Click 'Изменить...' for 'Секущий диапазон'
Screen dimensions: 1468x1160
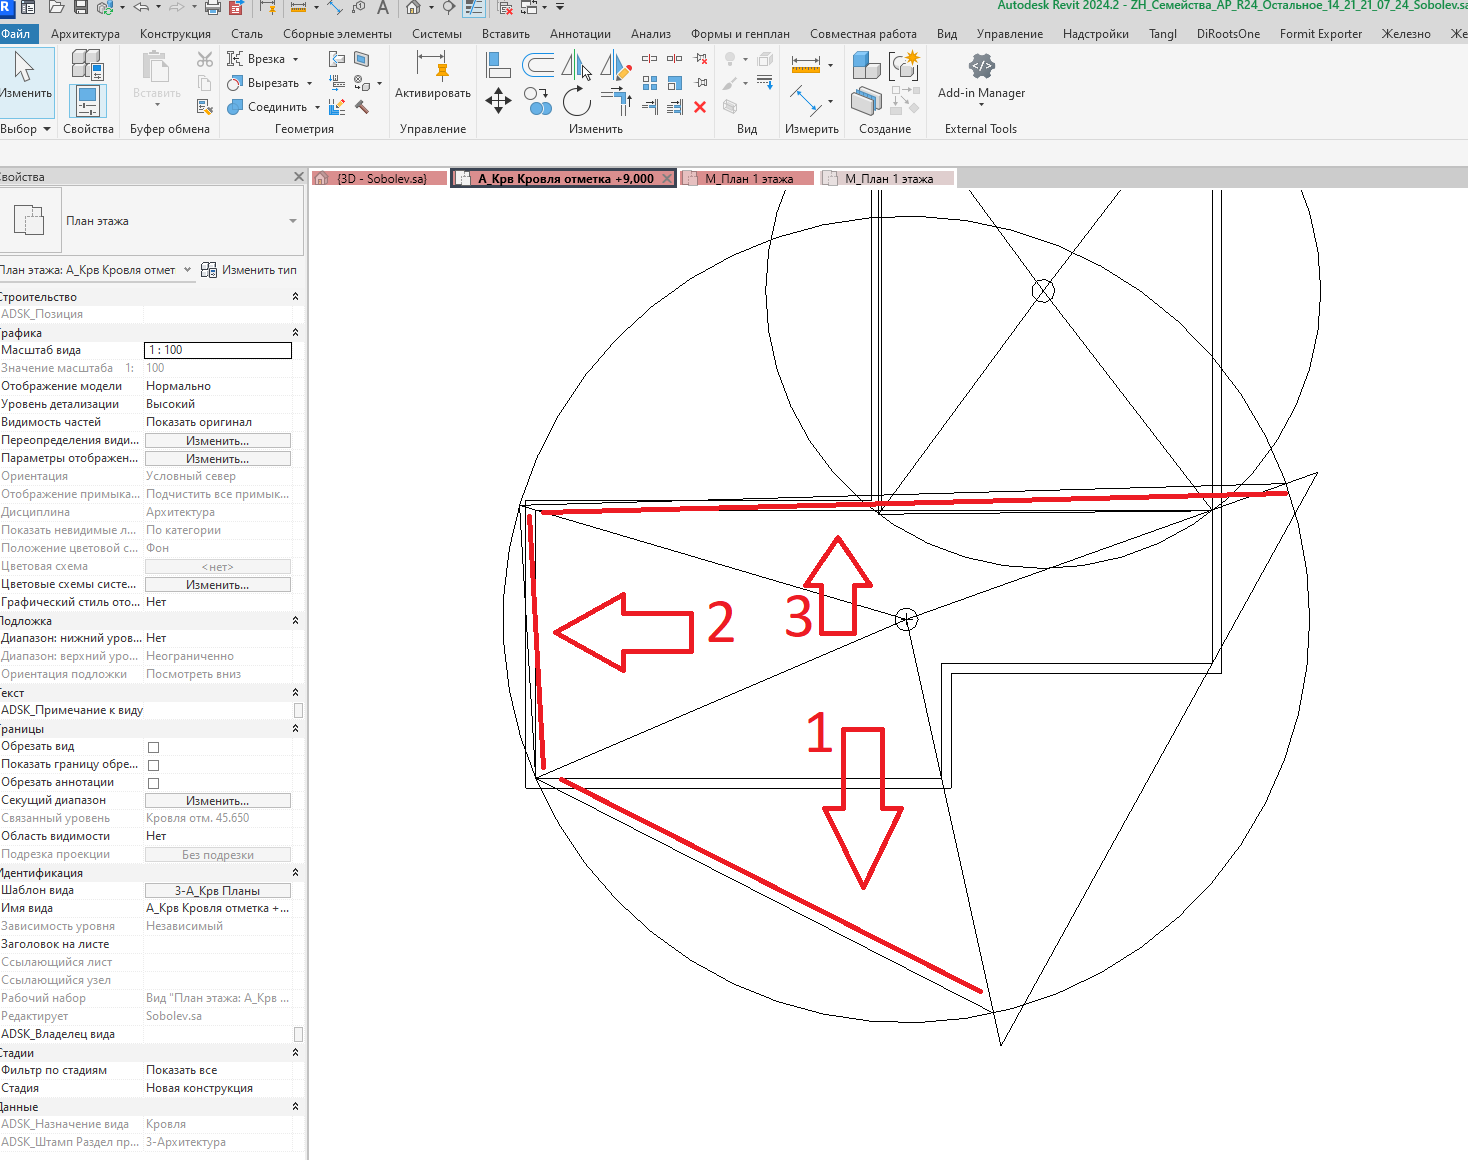218,801
